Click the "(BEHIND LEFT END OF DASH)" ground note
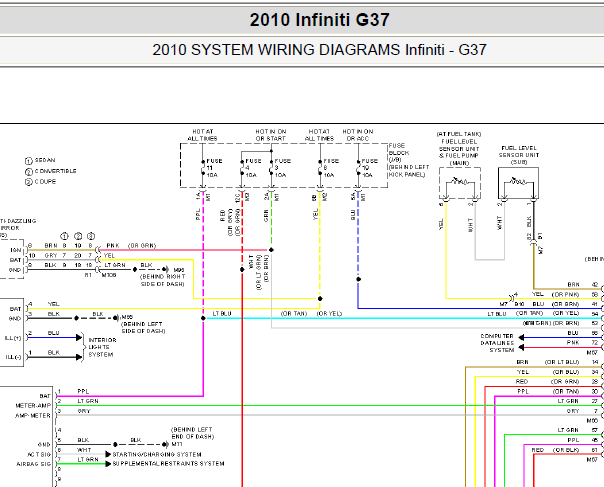The width and height of the screenshot is (604, 487). [192, 433]
